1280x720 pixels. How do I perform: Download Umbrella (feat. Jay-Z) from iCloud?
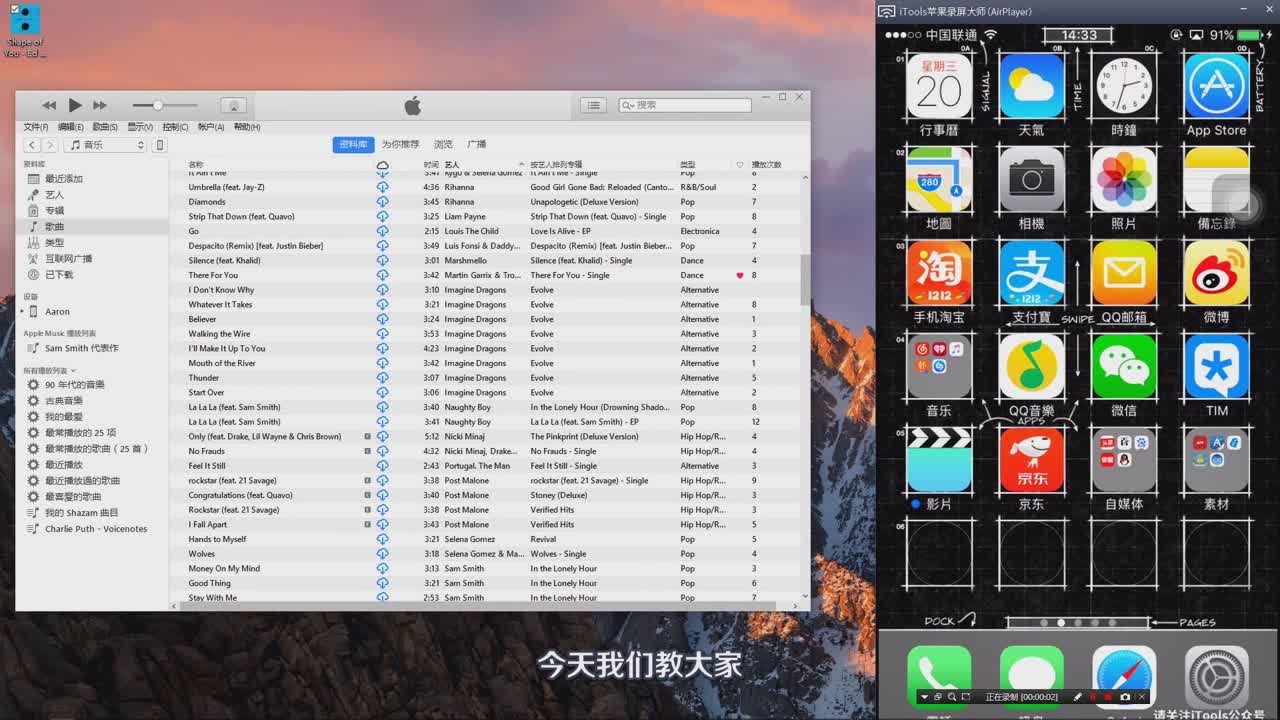click(382, 187)
